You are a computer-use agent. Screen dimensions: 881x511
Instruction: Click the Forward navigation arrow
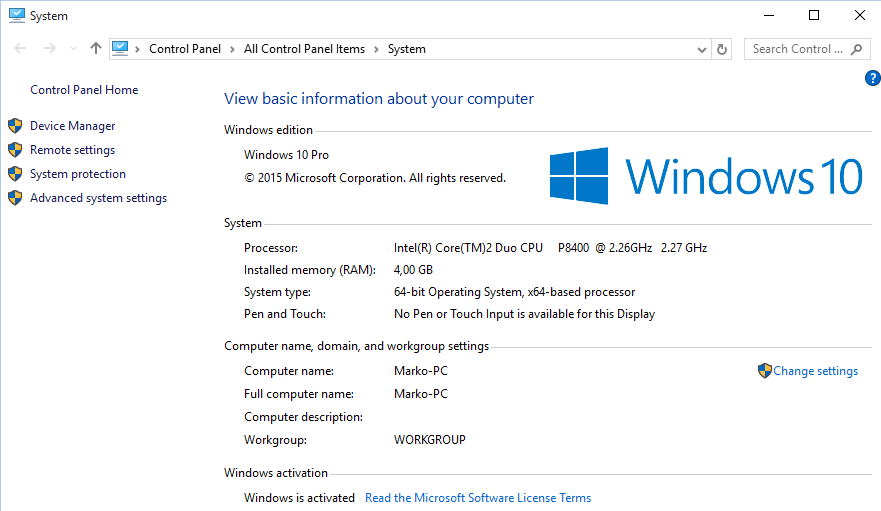coord(49,49)
